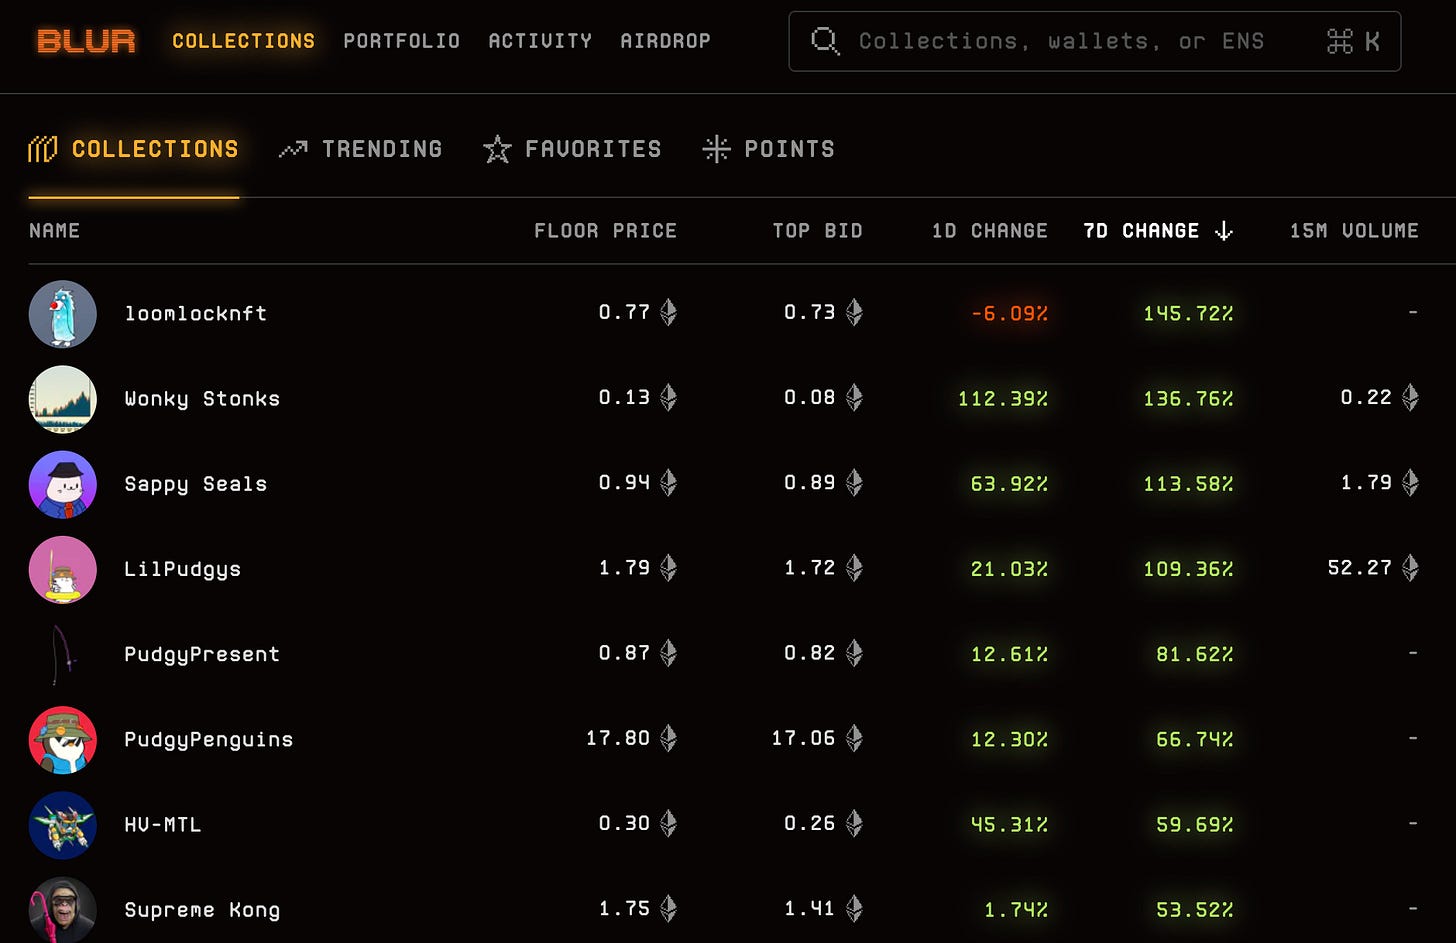Sort by Floor Price column

pyautogui.click(x=605, y=231)
